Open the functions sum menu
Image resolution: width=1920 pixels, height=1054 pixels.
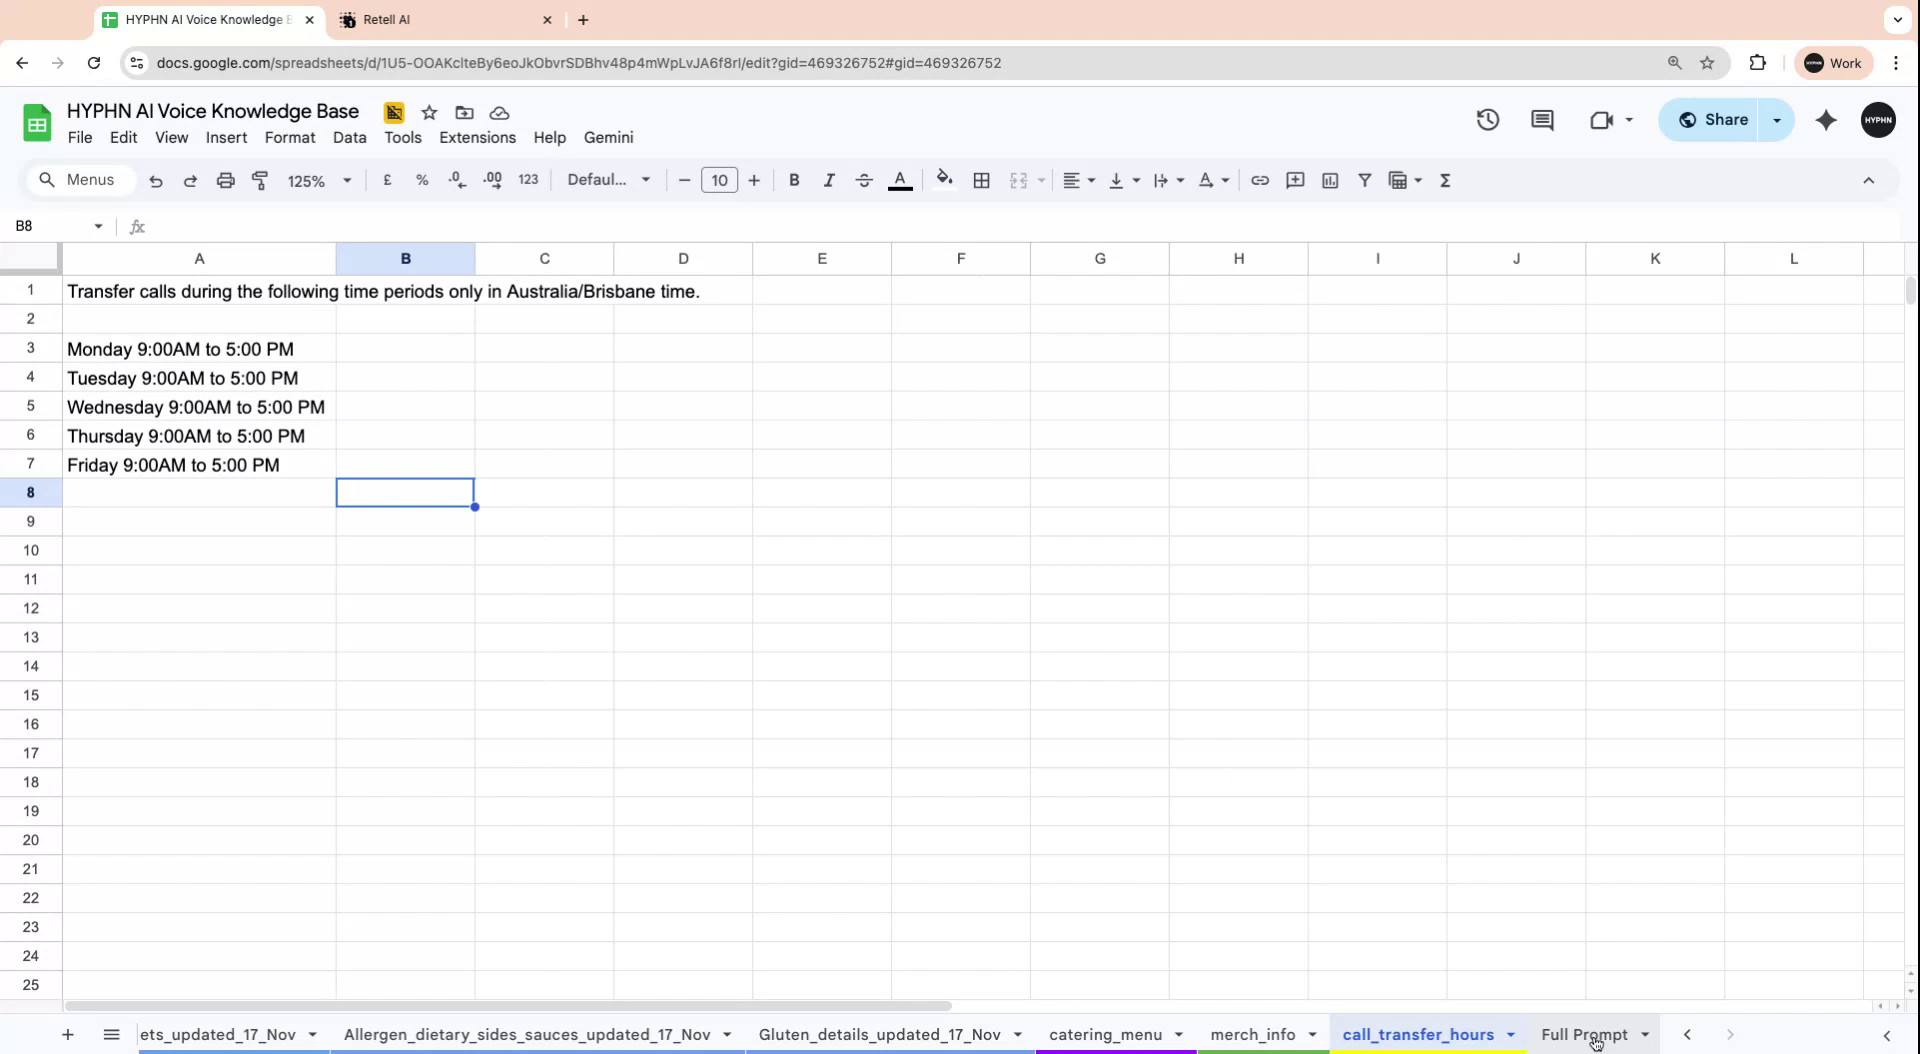tap(1445, 180)
